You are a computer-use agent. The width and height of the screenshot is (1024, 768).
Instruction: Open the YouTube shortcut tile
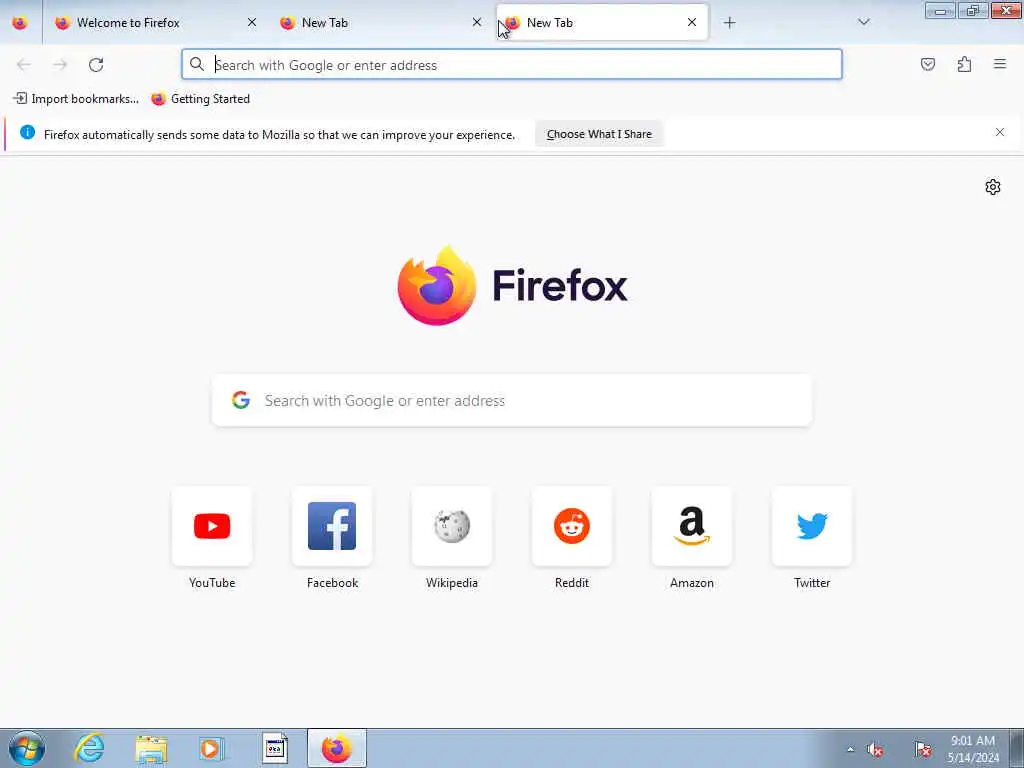212,526
